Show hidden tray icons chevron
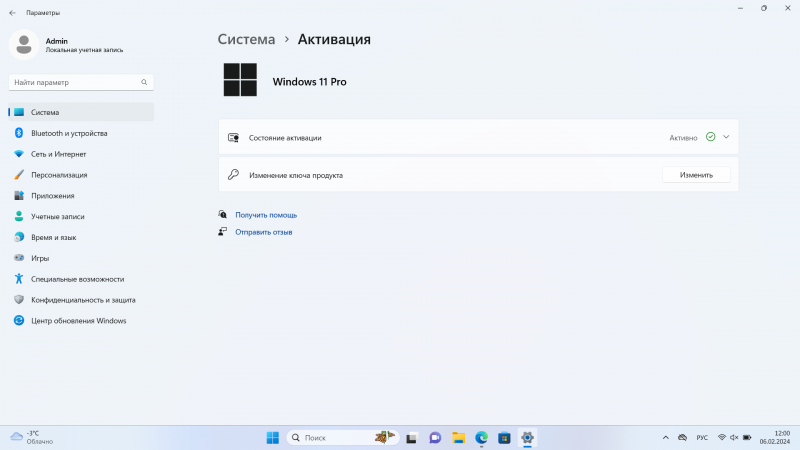Screen dimensions: 800x450 coord(665,438)
